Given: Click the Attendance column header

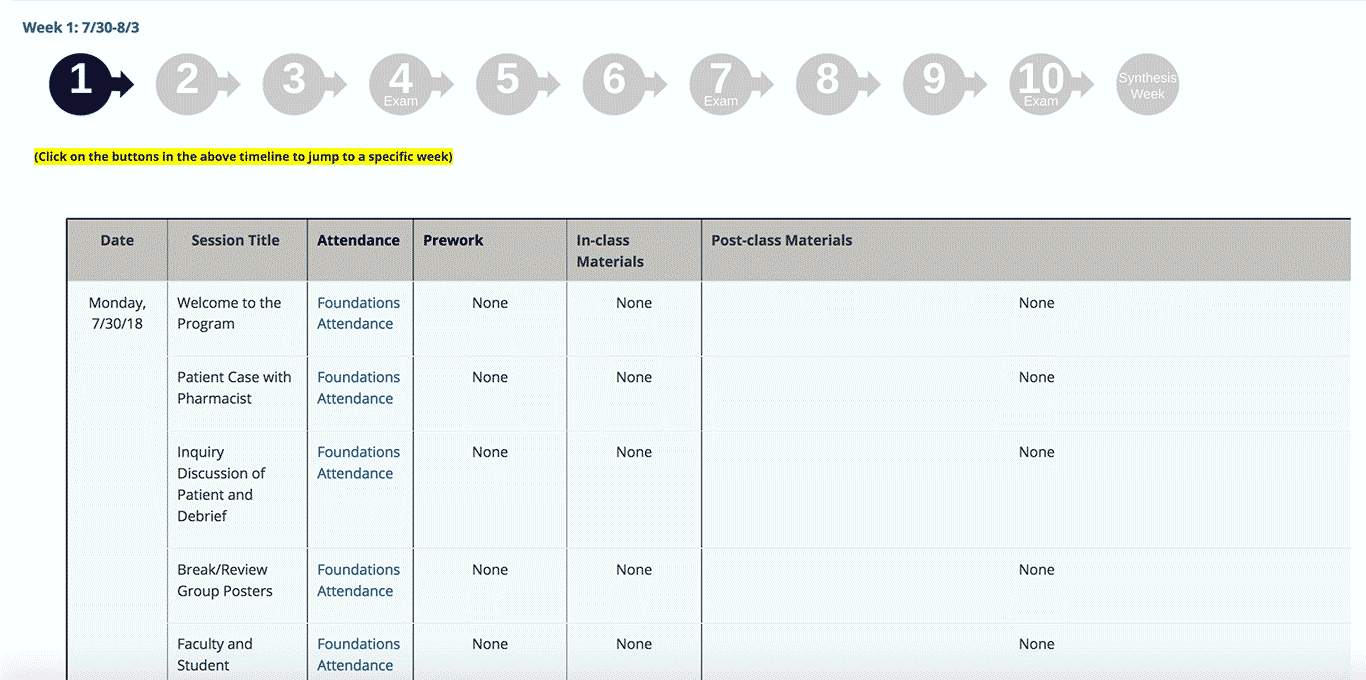Looking at the screenshot, I should (359, 250).
